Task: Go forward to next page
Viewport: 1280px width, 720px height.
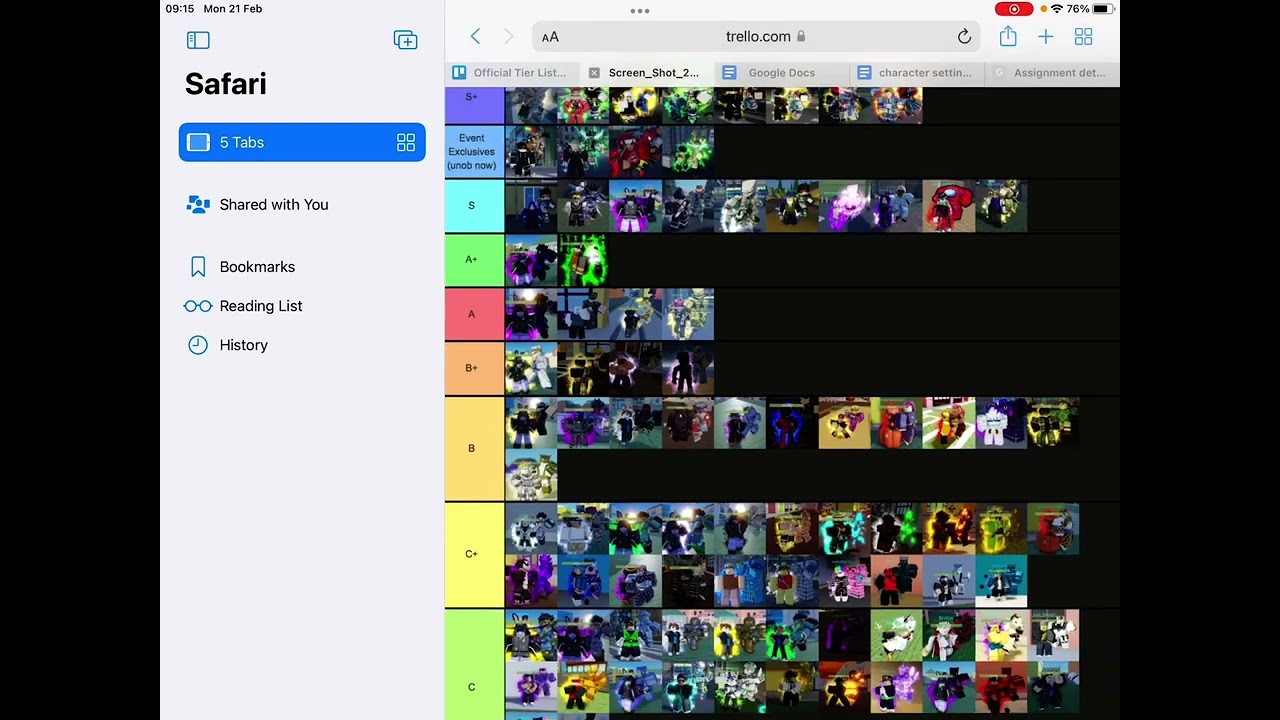Action: pos(508,37)
